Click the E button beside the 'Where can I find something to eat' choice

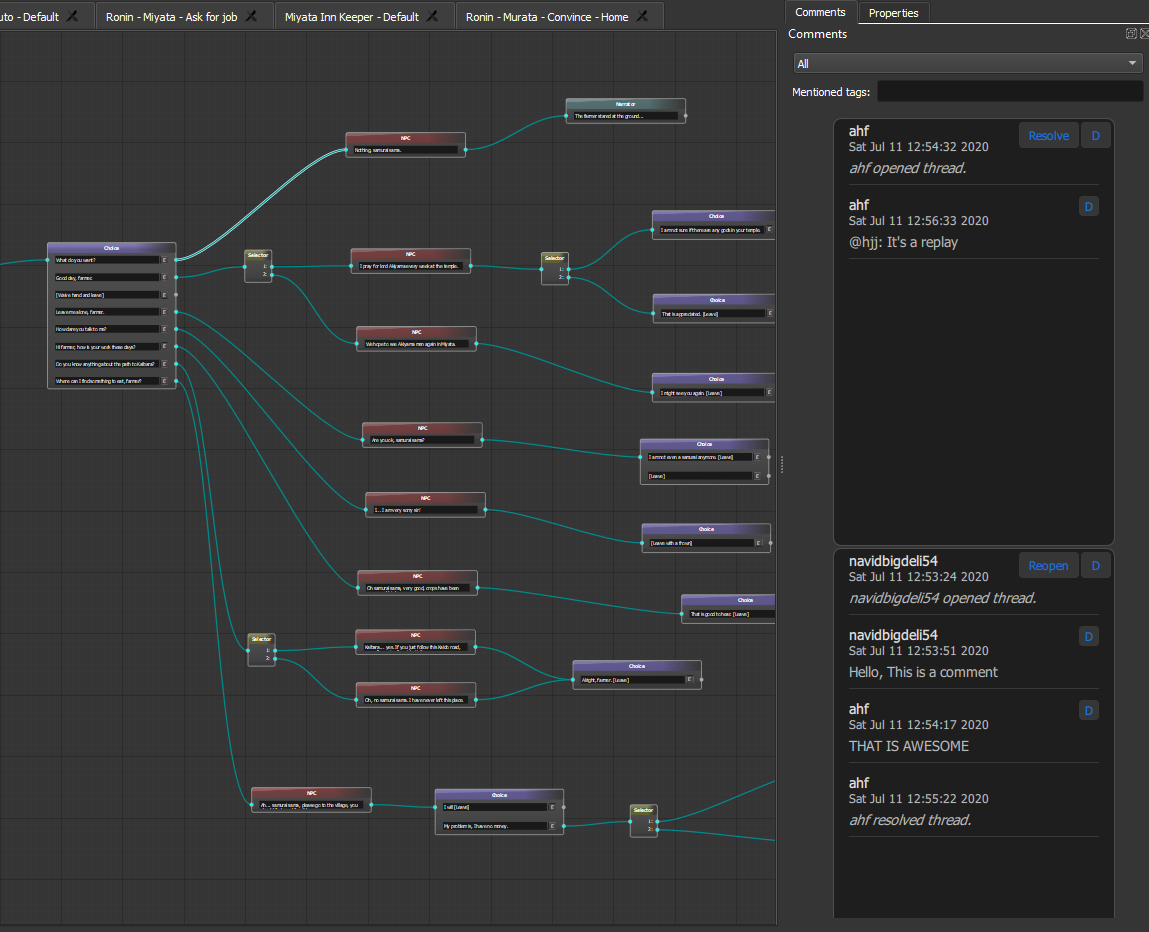164,381
